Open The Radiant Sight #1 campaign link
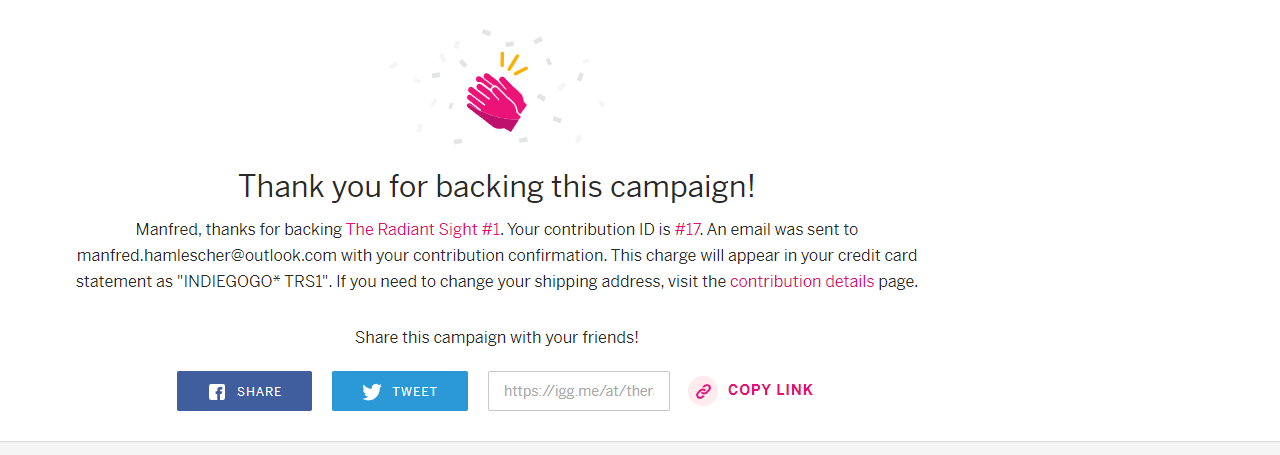 click(422, 230)
